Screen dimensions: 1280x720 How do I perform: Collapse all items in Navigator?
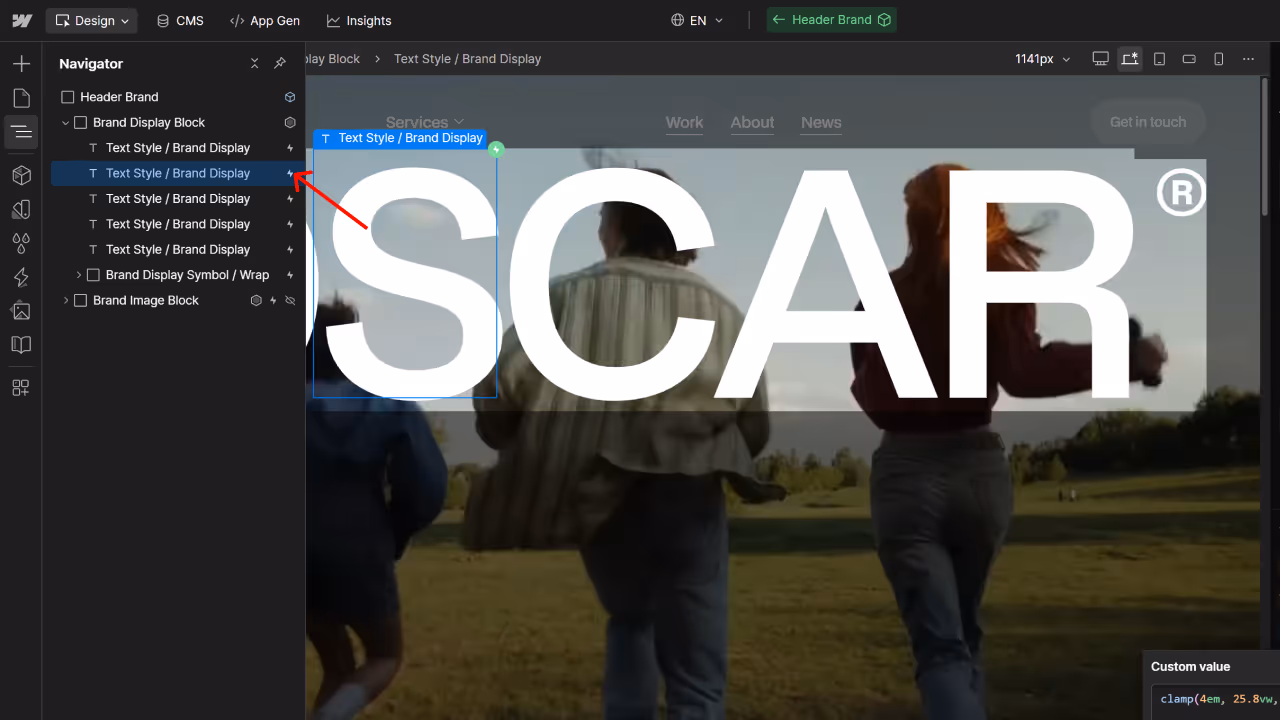254,63
